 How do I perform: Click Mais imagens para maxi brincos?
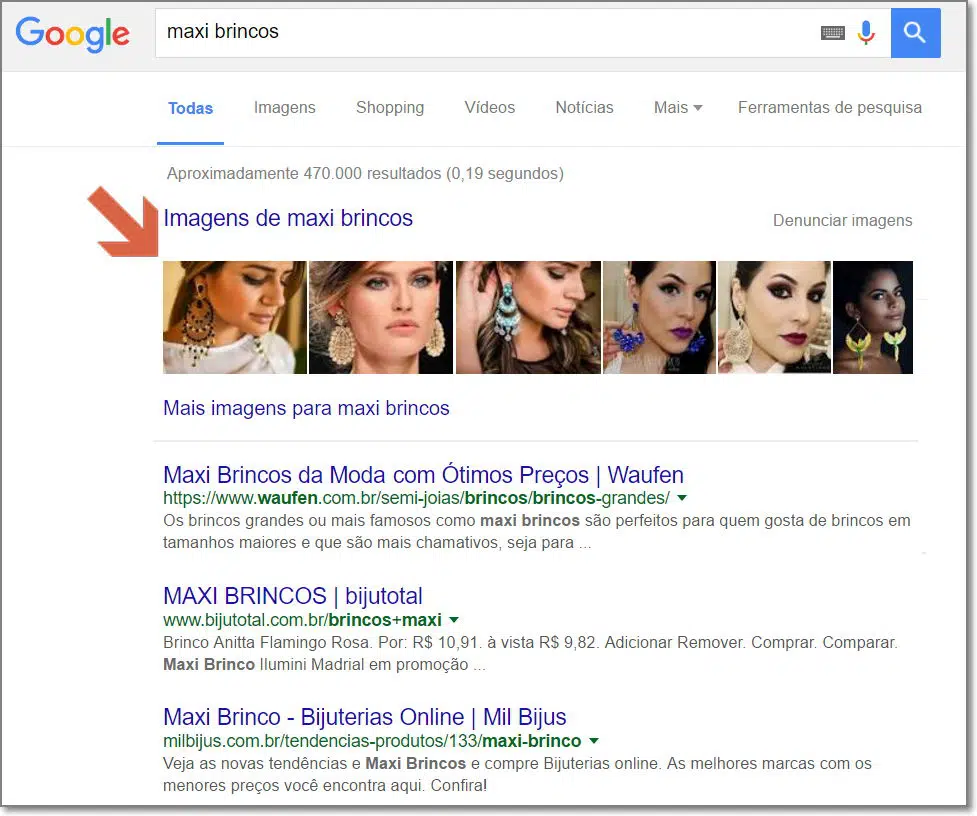point(306,409)
